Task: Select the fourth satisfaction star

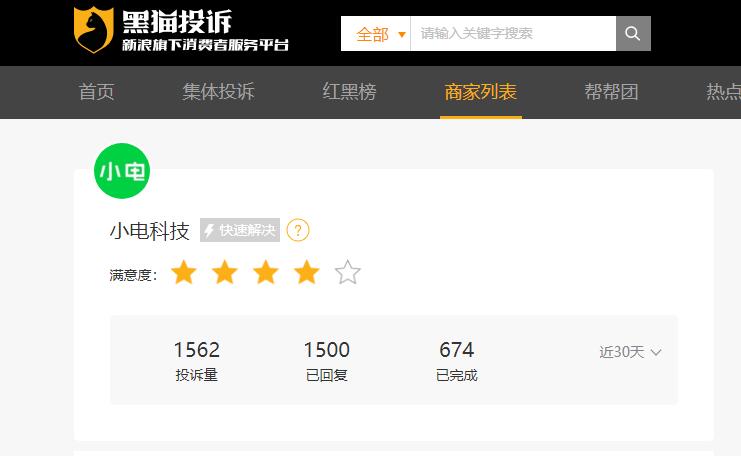Action: (307, 273)
